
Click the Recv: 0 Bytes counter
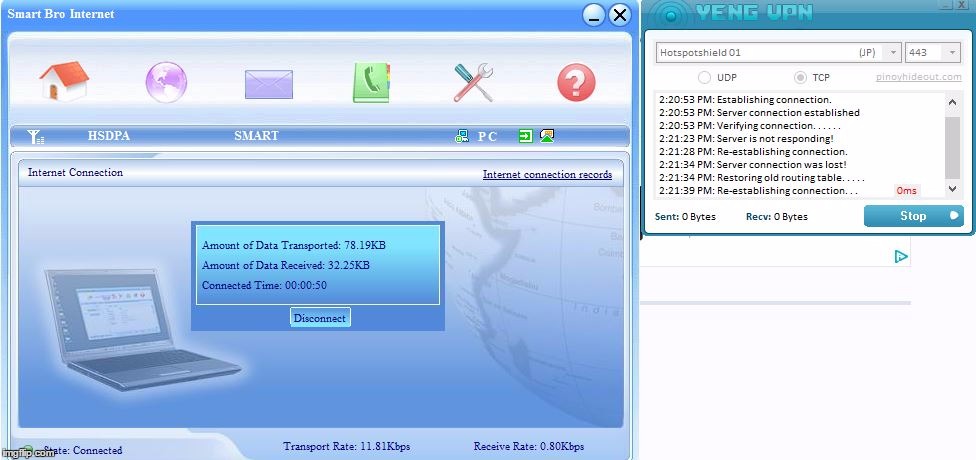point(777,217)
